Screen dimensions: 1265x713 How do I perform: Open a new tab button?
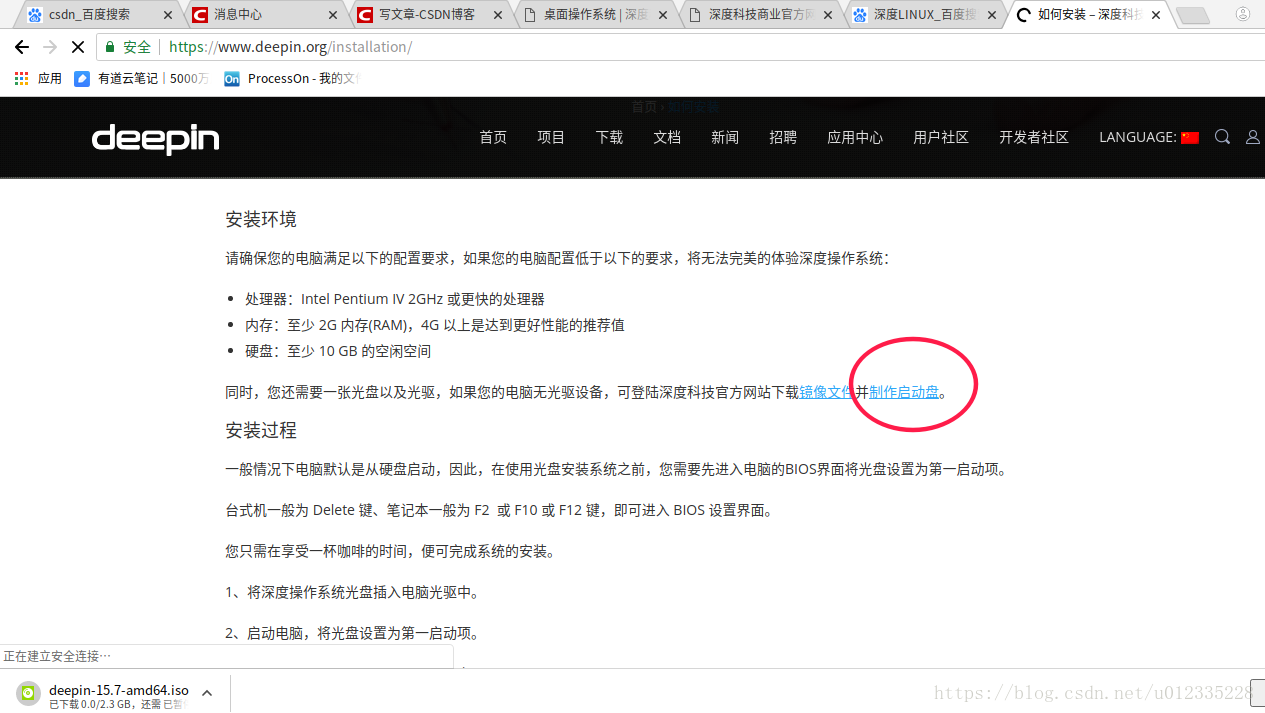(1192, 15)
